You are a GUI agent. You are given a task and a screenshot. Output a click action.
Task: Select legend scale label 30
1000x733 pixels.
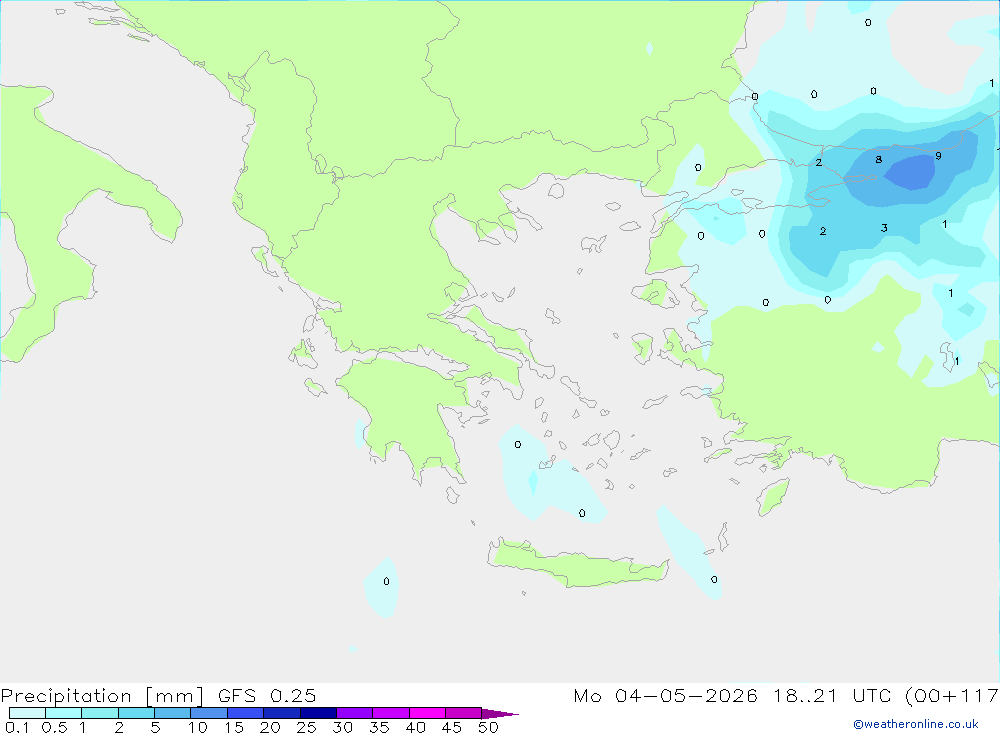[343, 727]
